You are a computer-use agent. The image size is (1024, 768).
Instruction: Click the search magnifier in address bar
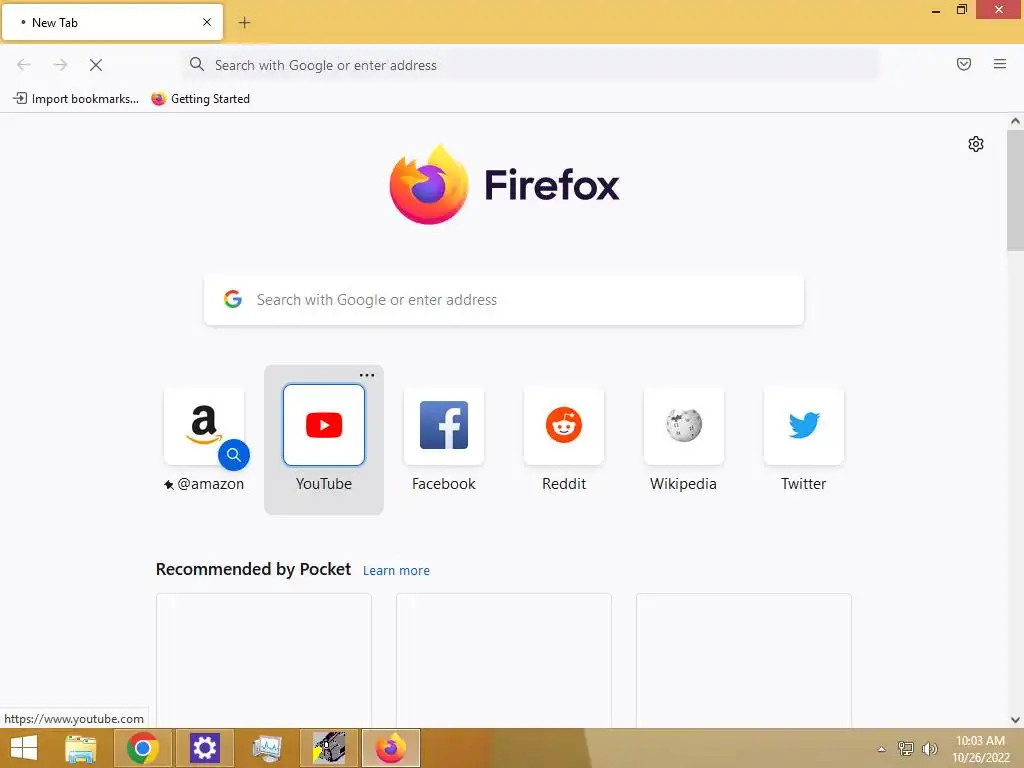197,64
